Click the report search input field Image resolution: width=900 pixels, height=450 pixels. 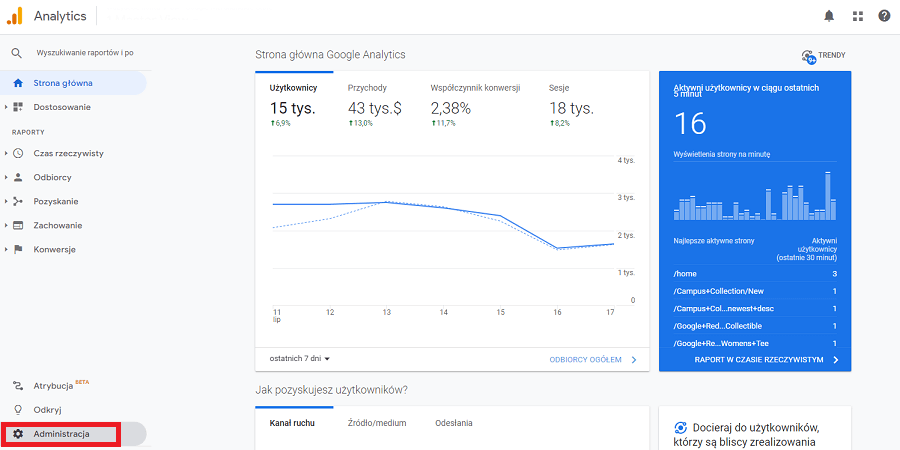pos(85,53)
